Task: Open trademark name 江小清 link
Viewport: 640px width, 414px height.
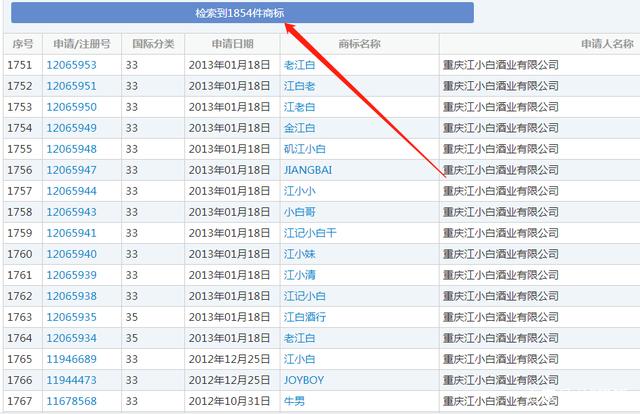Action: pyautogui.click(x=300, y=275)
